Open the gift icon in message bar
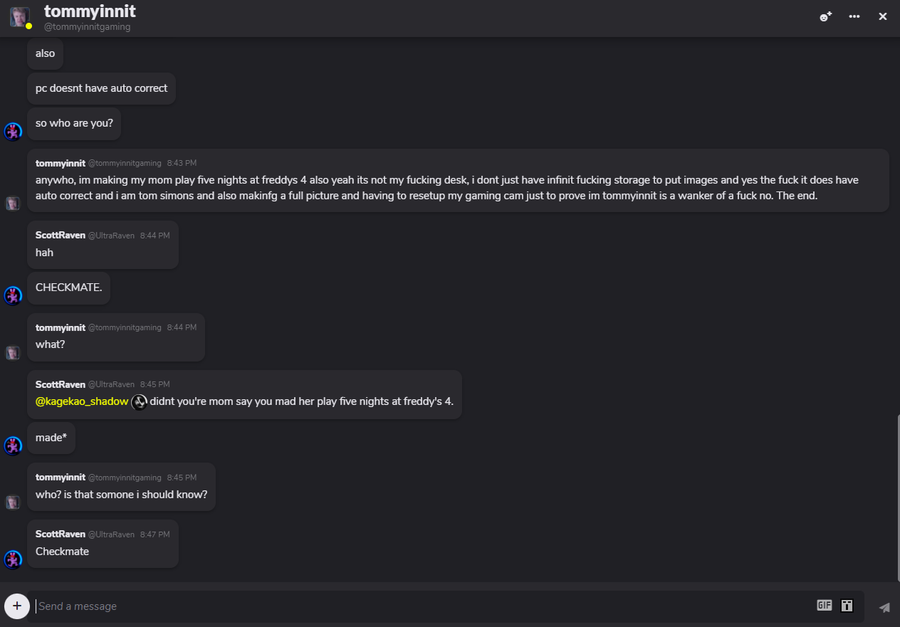This screenshot has width=900, height=627. point(847,605)
